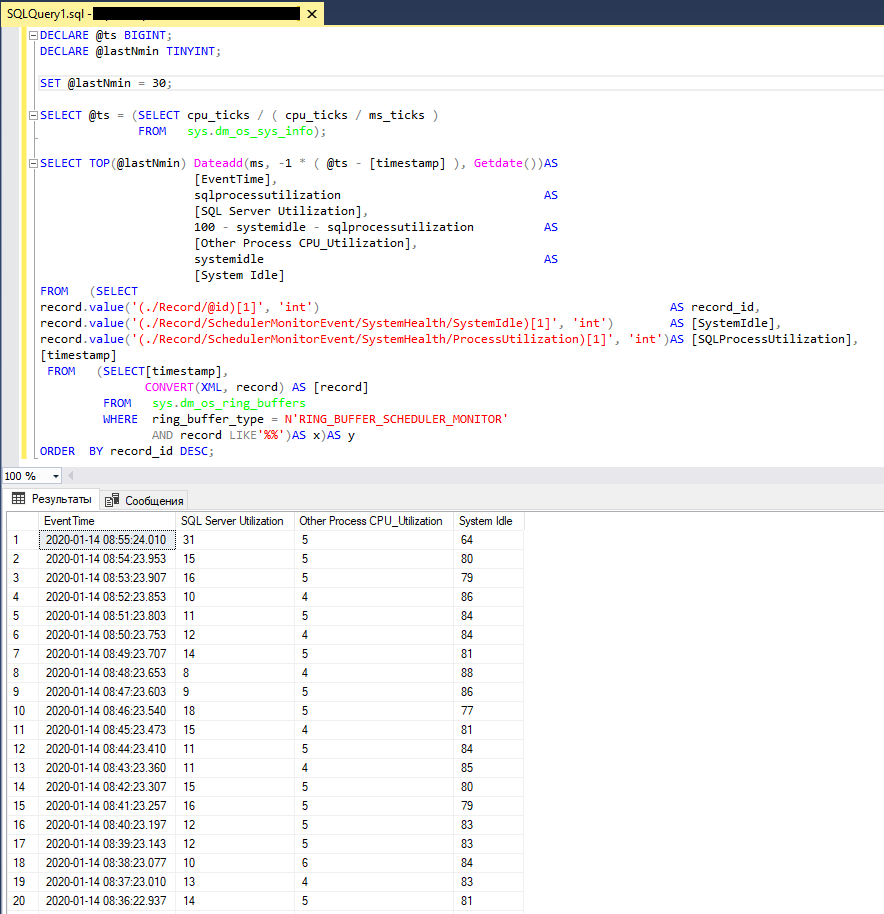
Task: Collapse the SELECT TOP(@lastNmin) block
Action: pyautogui.click(x=33, y=164)
